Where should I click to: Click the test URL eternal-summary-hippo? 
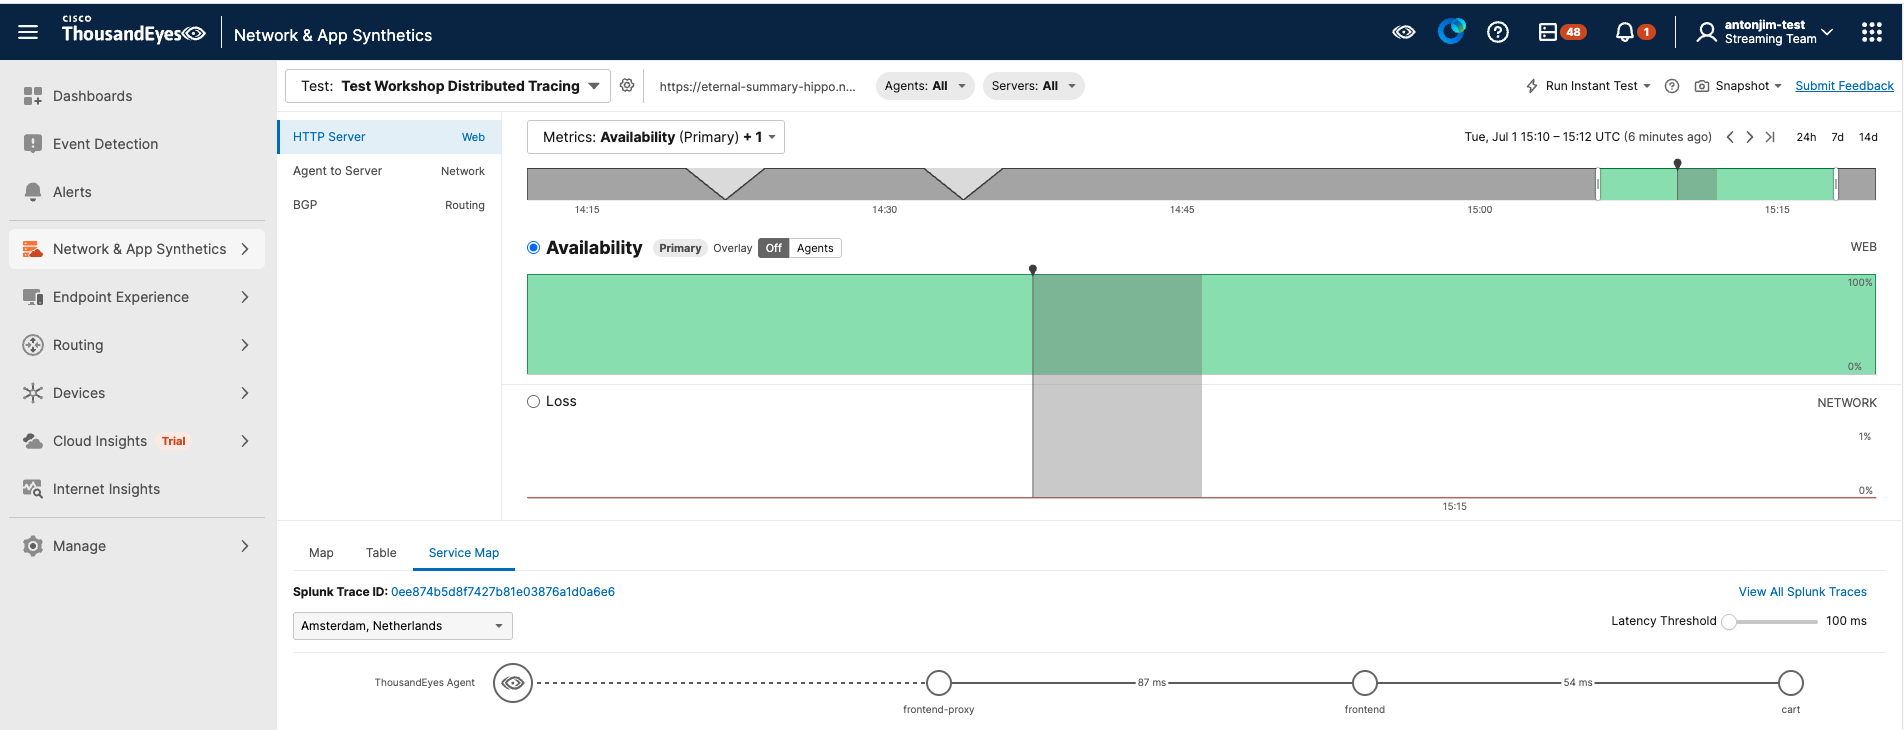(757, 86)
